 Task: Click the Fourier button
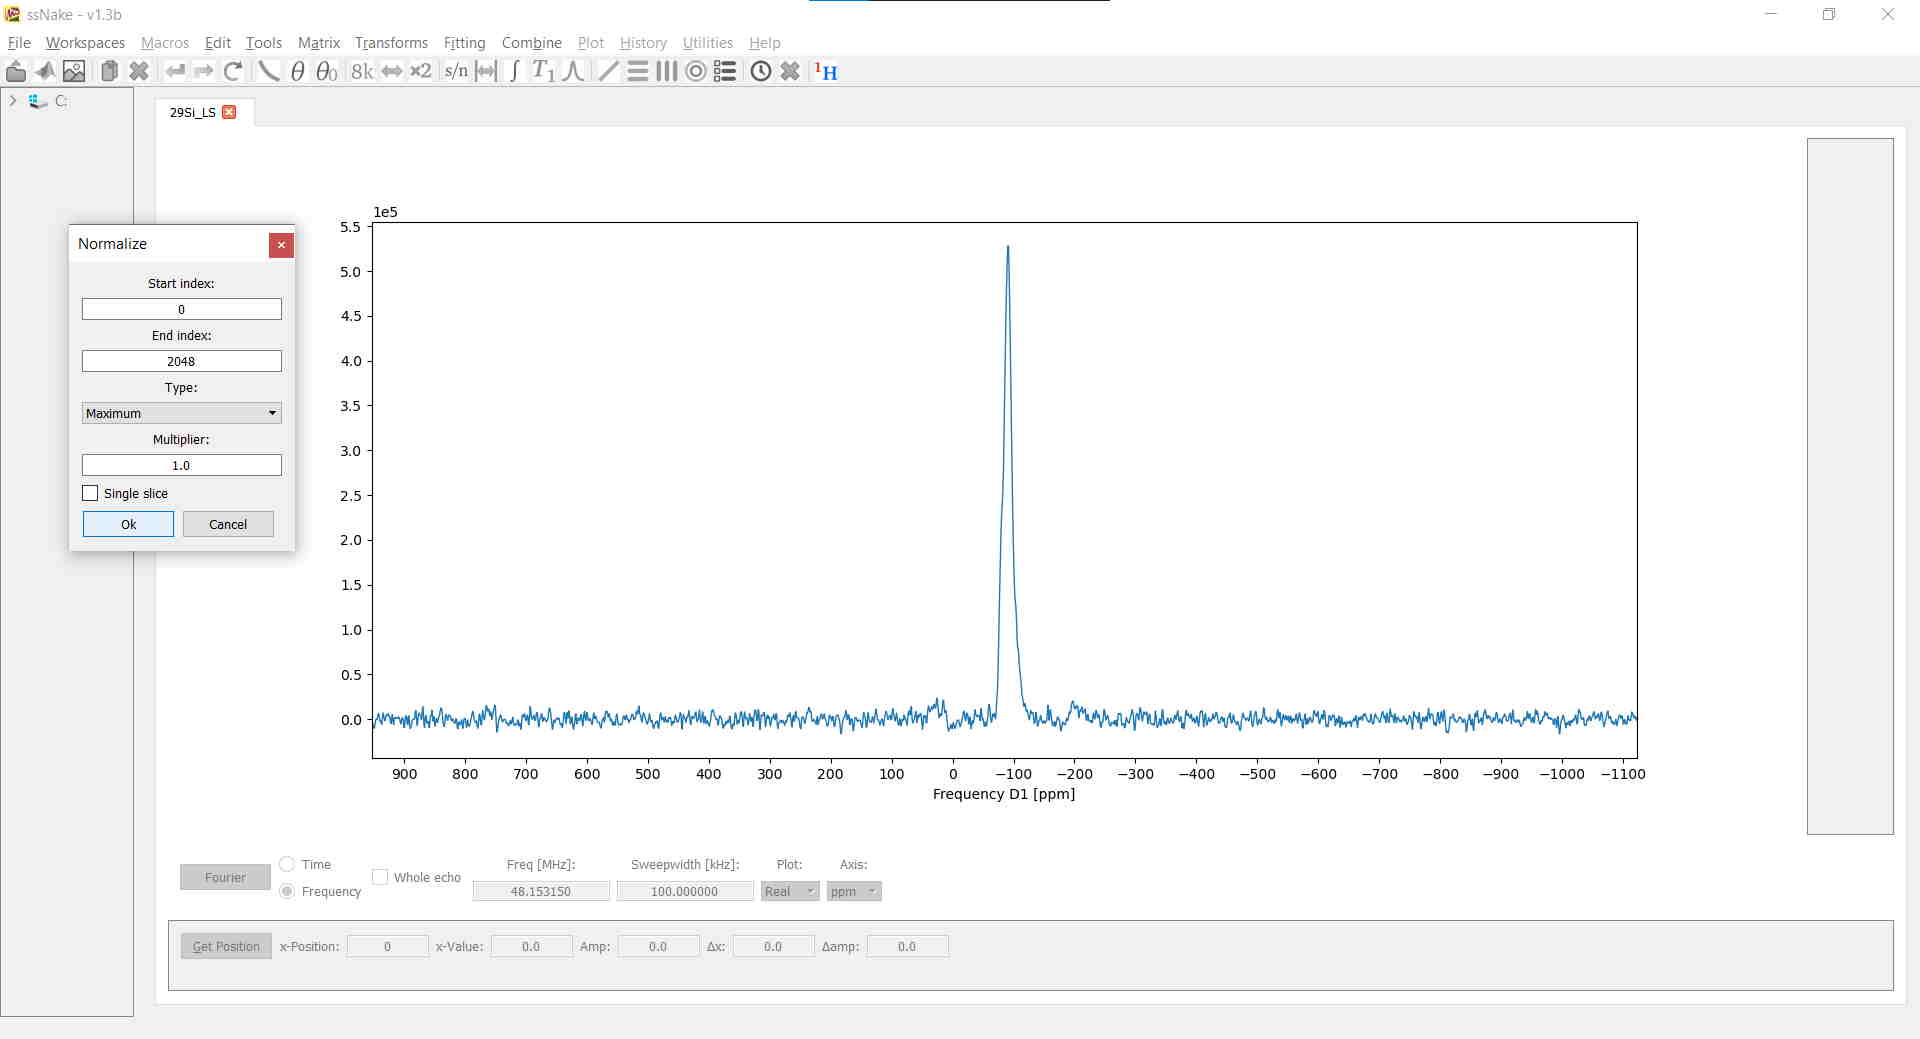pyautogui.click(x=225, y=877)
